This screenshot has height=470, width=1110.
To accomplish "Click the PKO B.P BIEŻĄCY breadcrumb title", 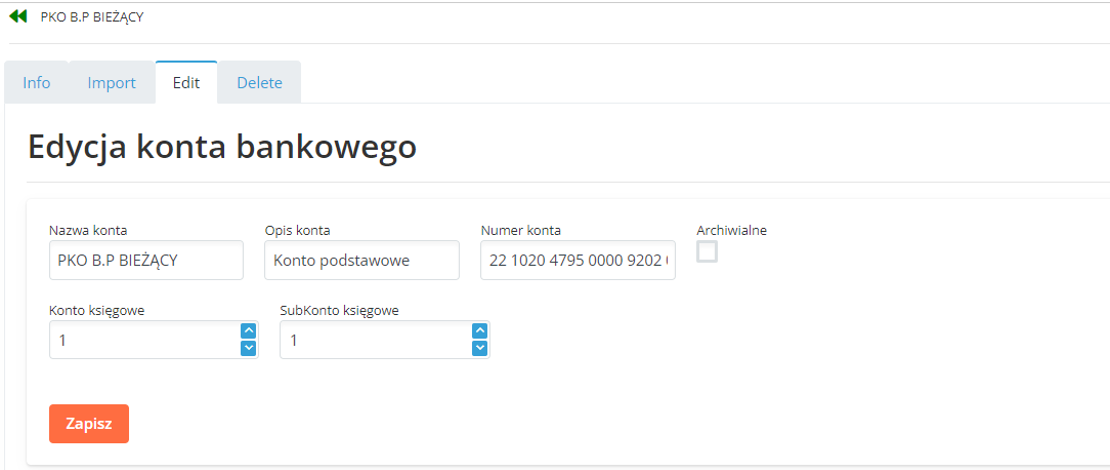I will pyautogui.click(x=91, y=17).
